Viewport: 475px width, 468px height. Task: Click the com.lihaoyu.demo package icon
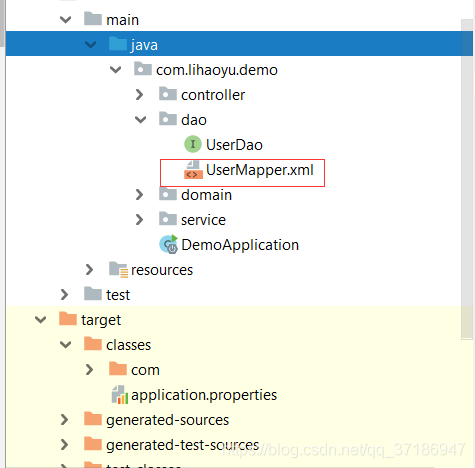click(143, 69)
